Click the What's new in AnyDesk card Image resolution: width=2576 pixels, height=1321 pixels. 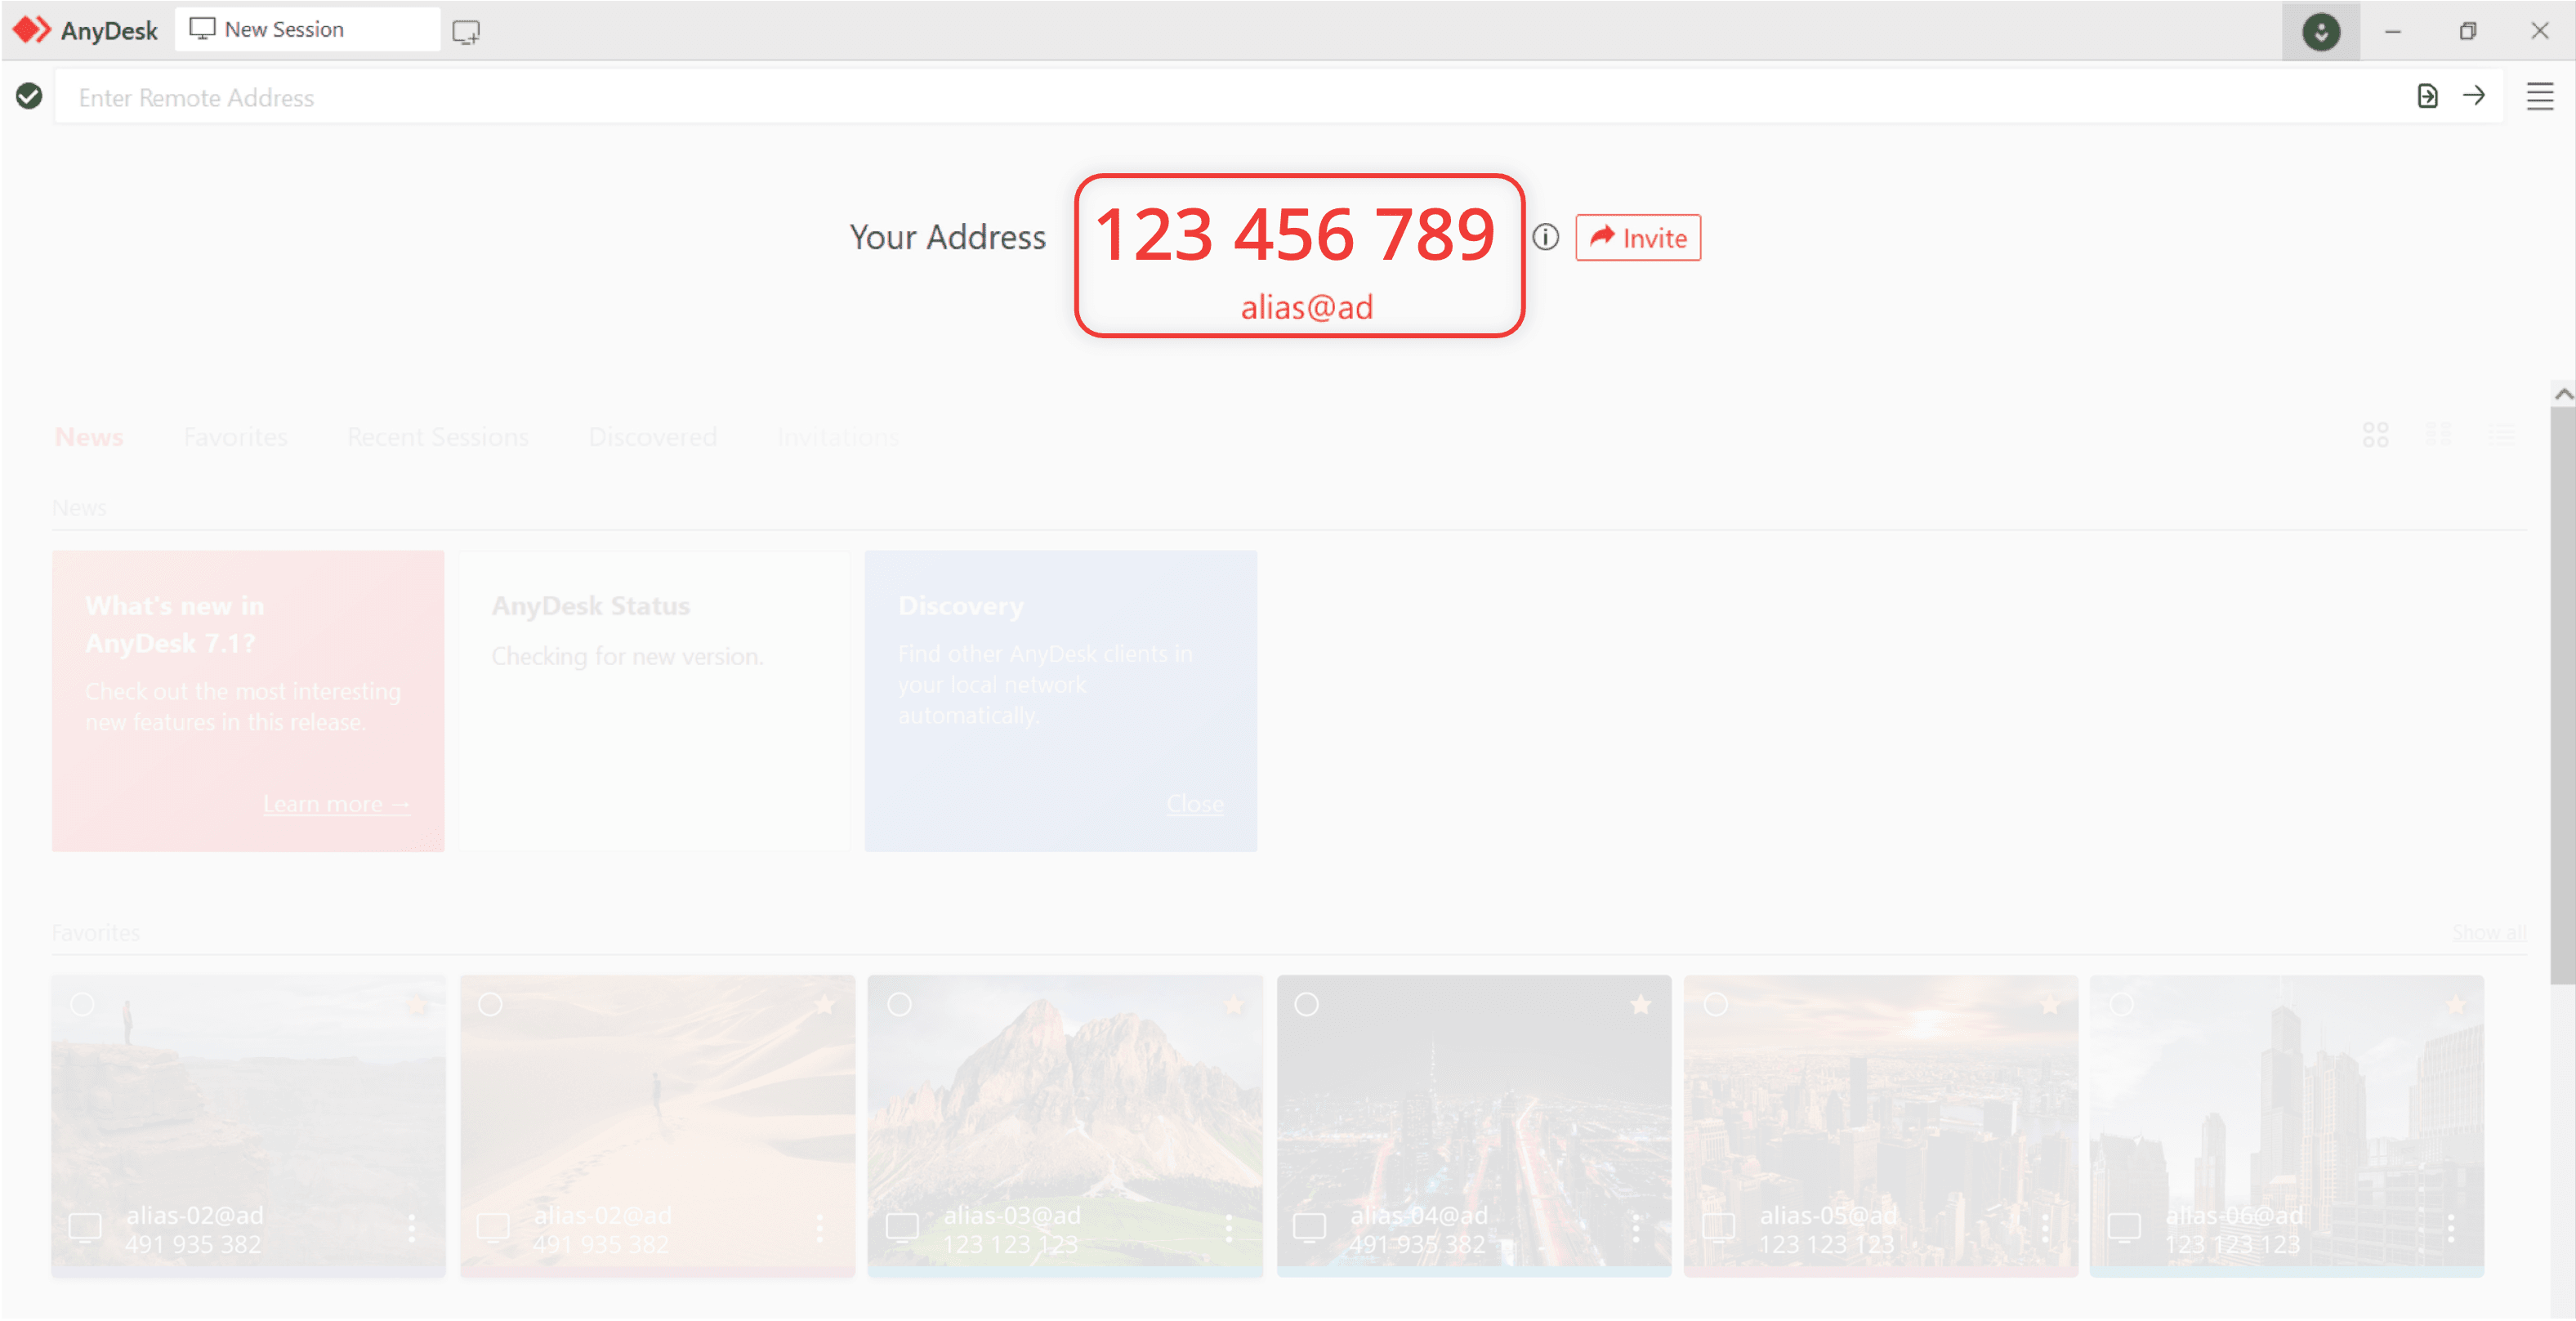[248, 701]
